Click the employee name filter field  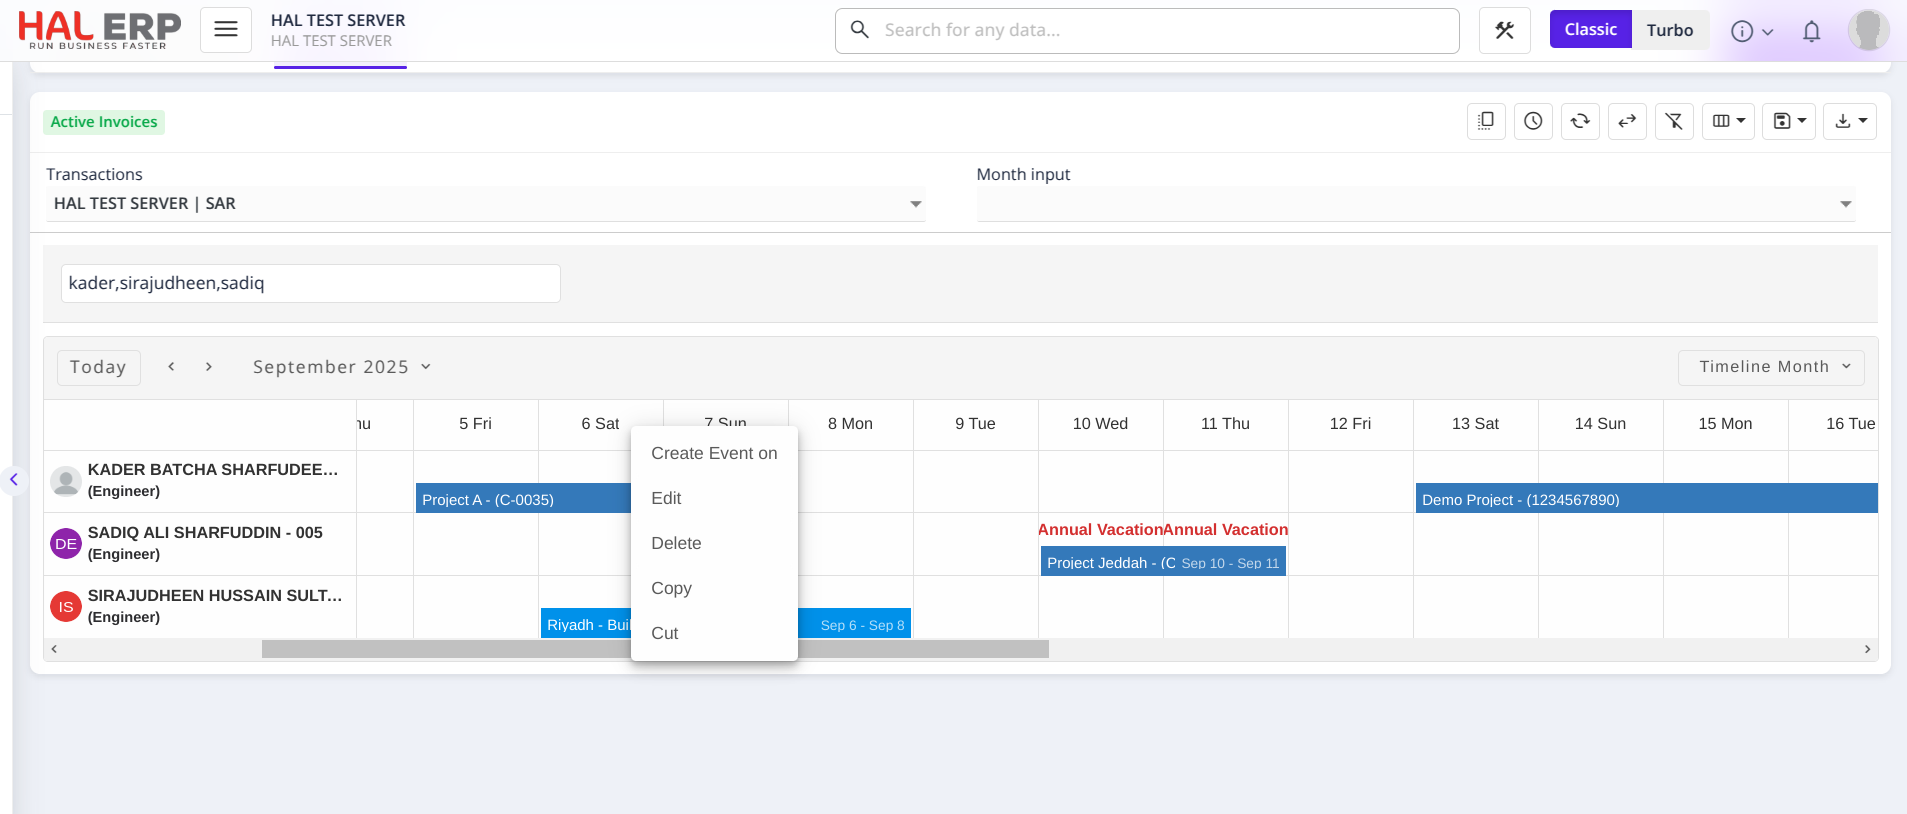[310, 283]
